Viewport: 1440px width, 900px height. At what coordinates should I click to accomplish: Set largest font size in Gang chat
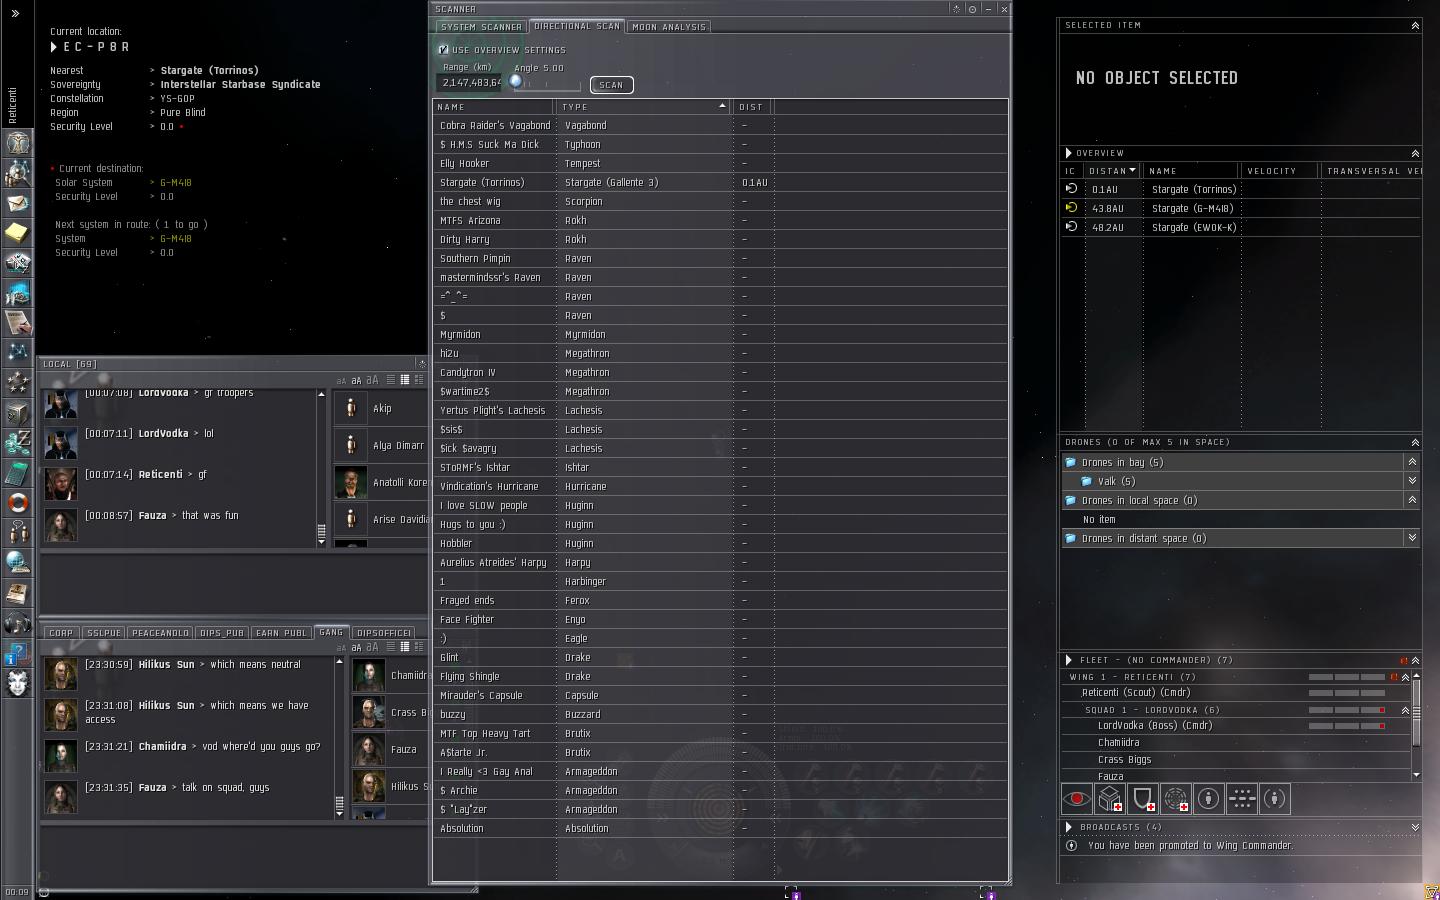pos(372,647)
